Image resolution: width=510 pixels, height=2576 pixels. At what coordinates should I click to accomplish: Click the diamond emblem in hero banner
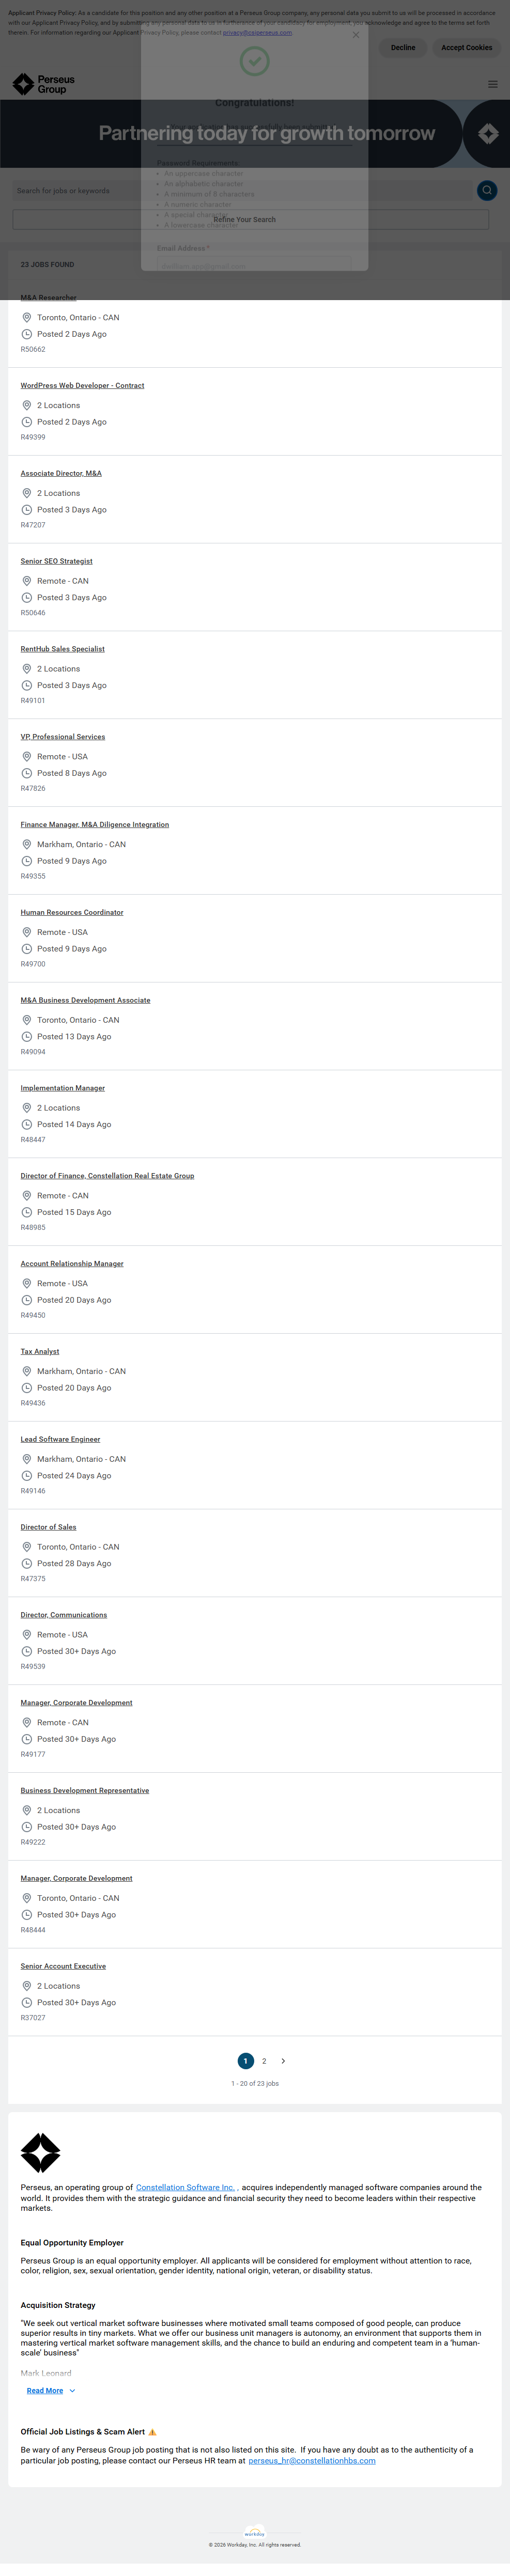click(x=487, y=133)
